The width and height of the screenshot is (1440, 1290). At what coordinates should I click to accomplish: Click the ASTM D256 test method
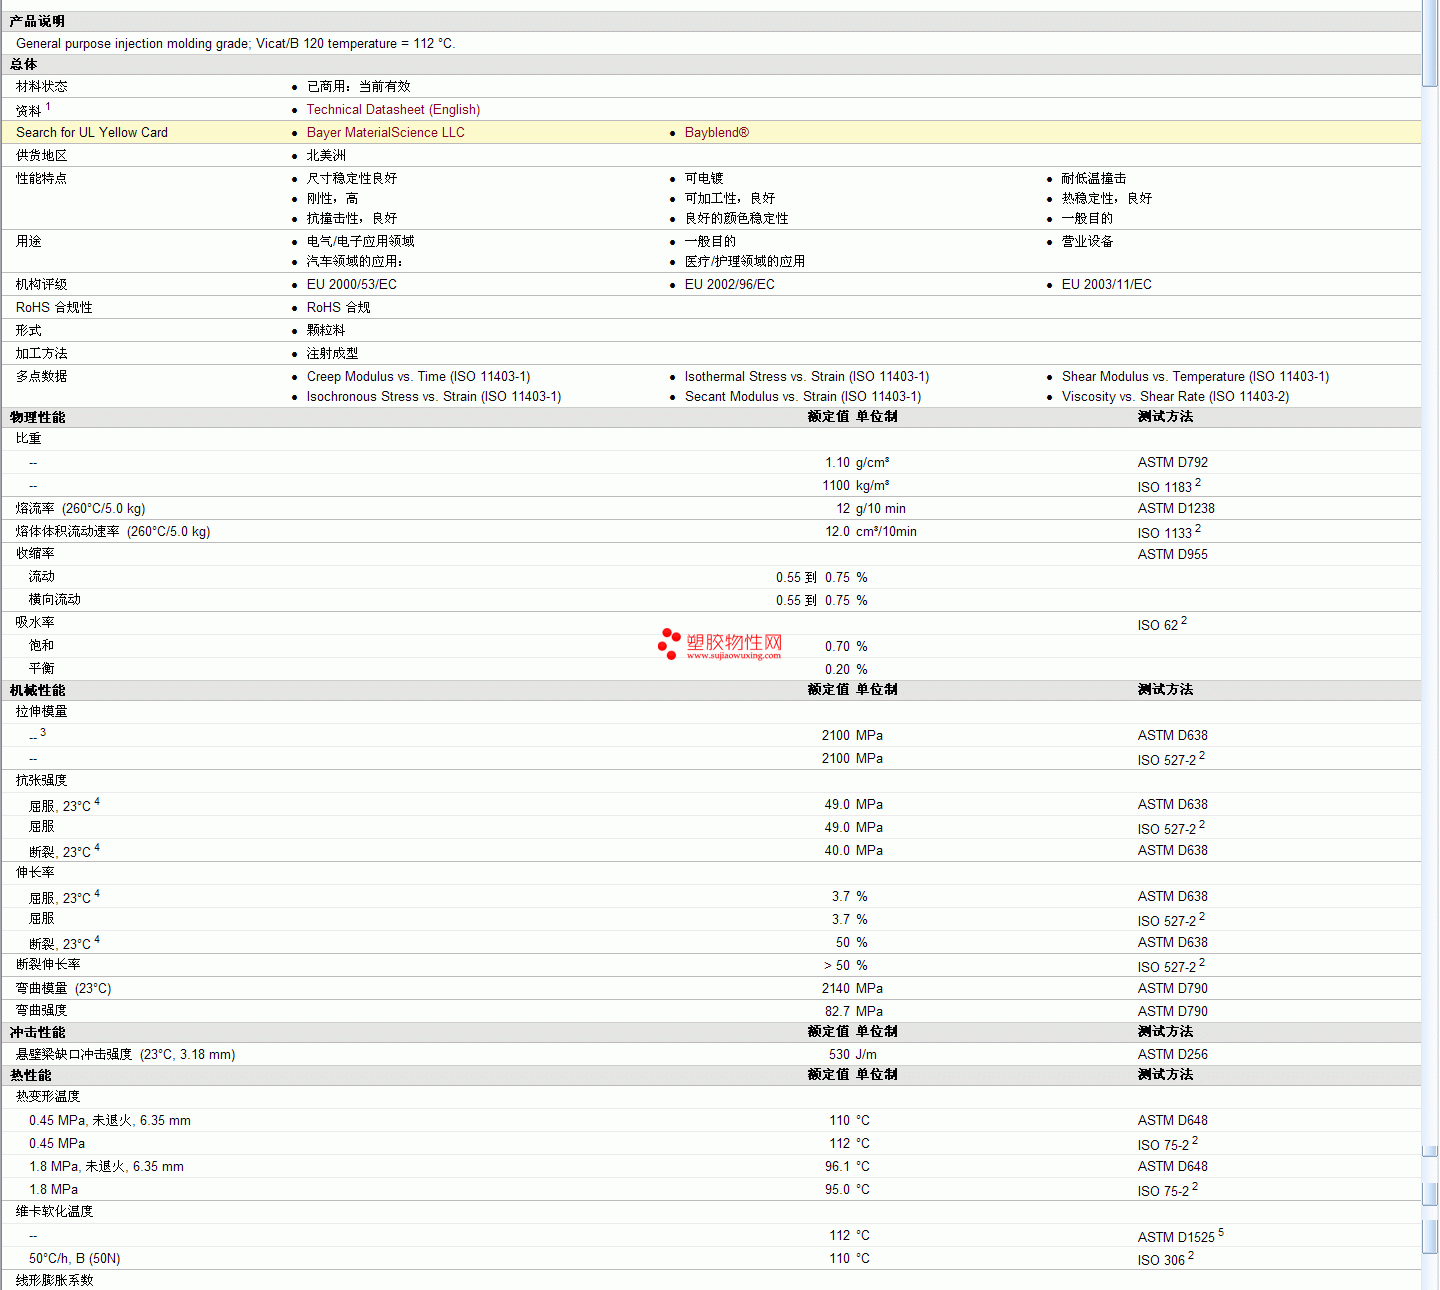[x=1173, y=1055]
